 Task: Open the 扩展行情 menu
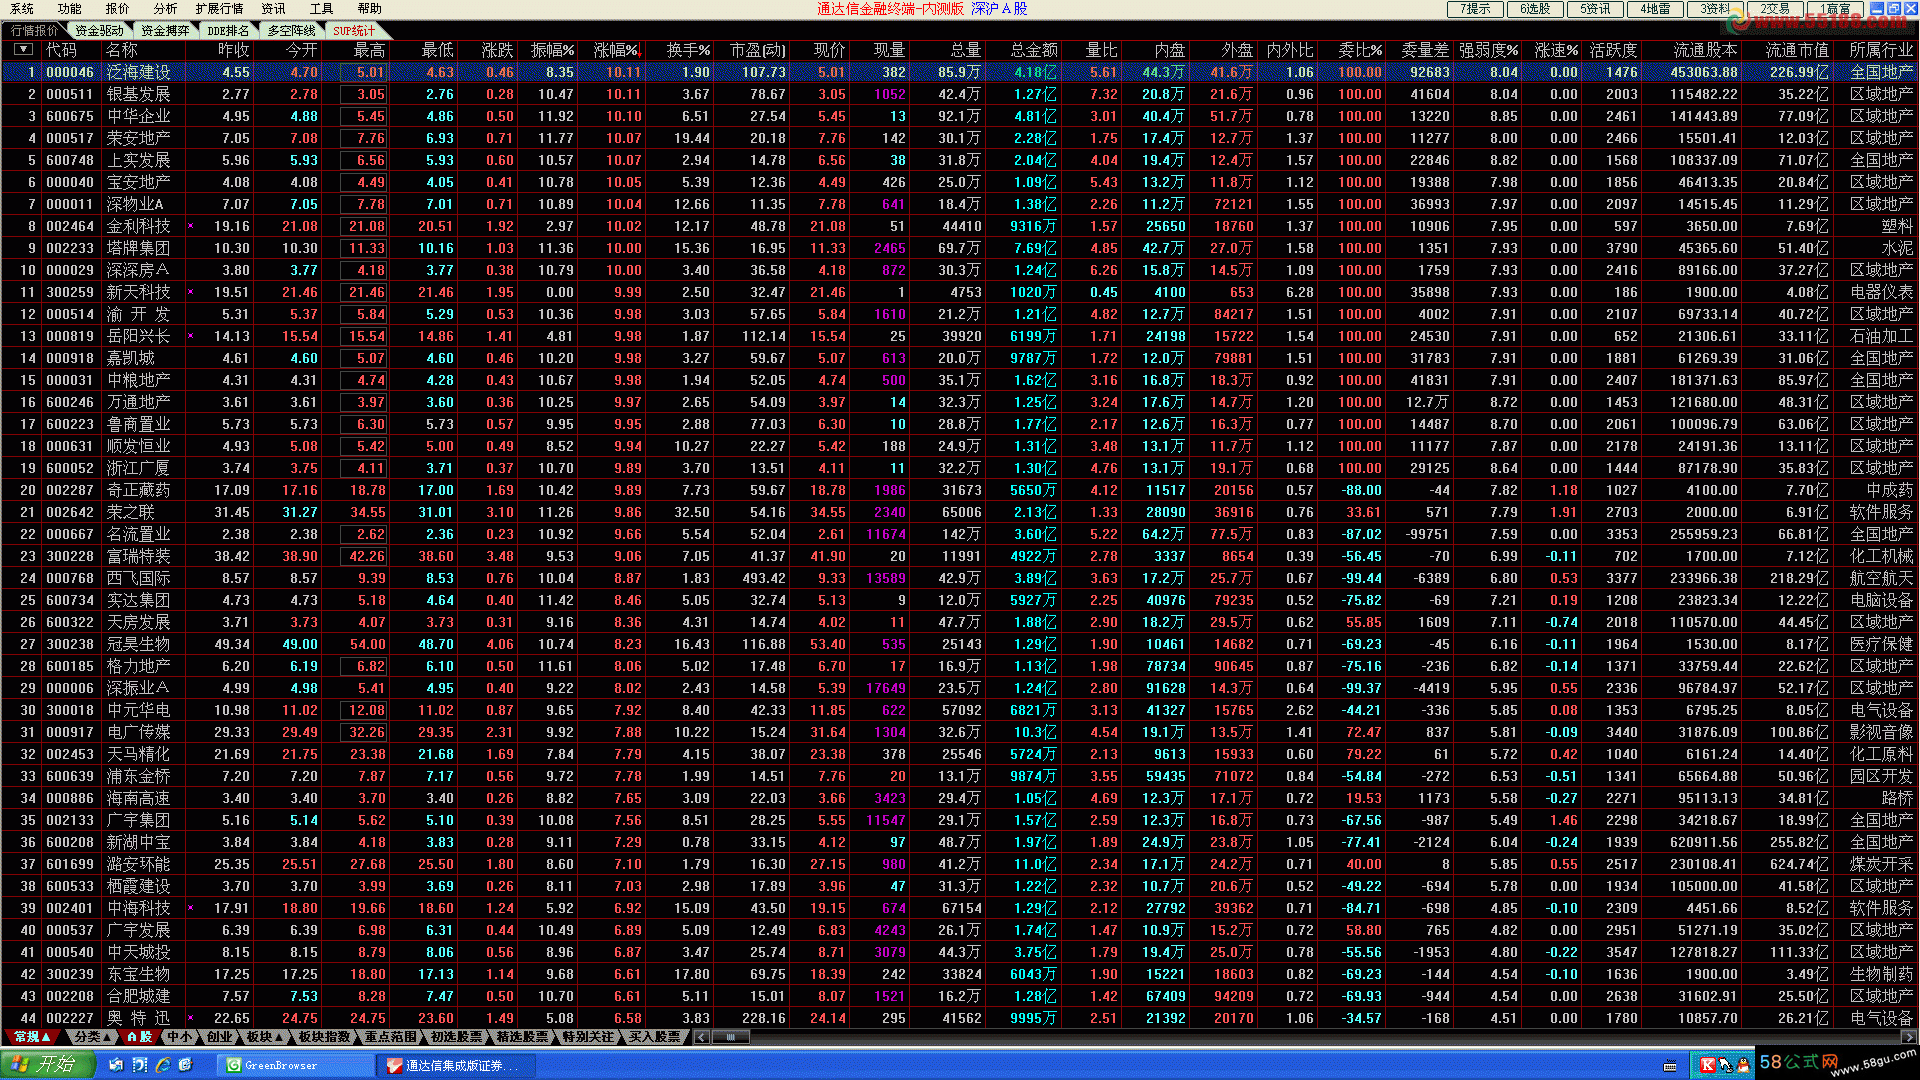click(x=219, y=8)
